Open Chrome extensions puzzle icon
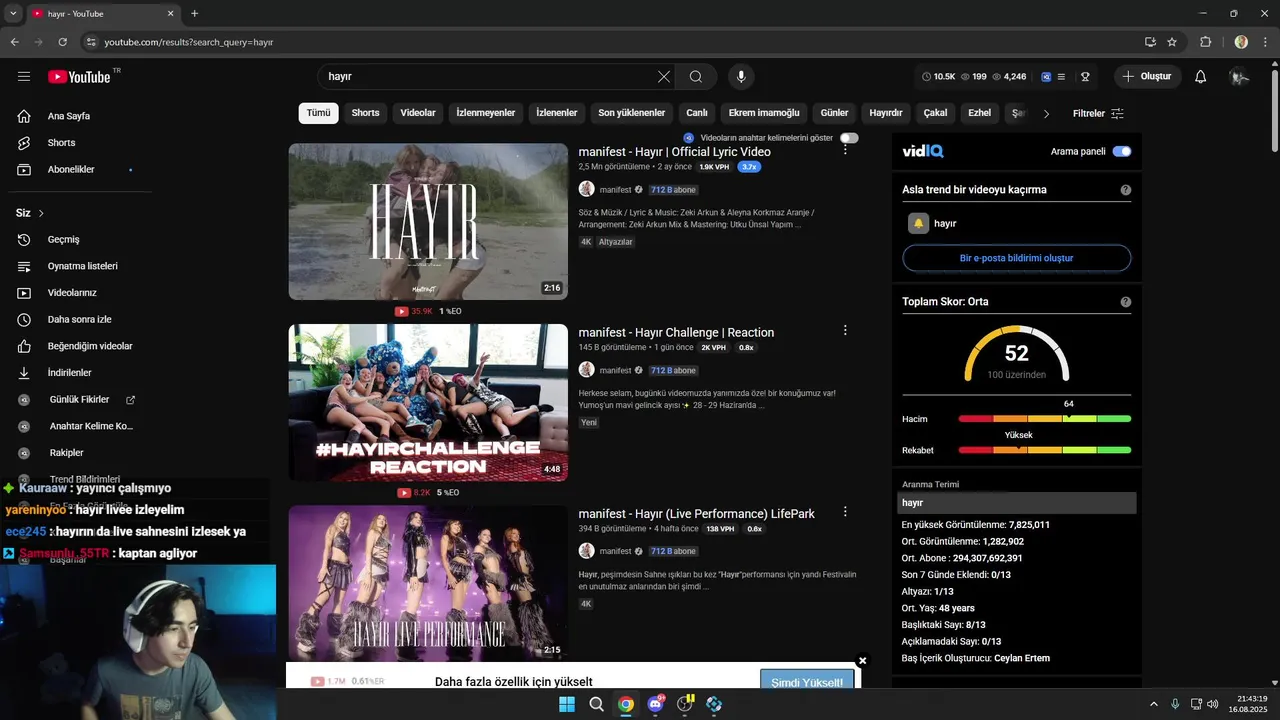This screenshot has height=720, width=1280. click(1206, 42)
